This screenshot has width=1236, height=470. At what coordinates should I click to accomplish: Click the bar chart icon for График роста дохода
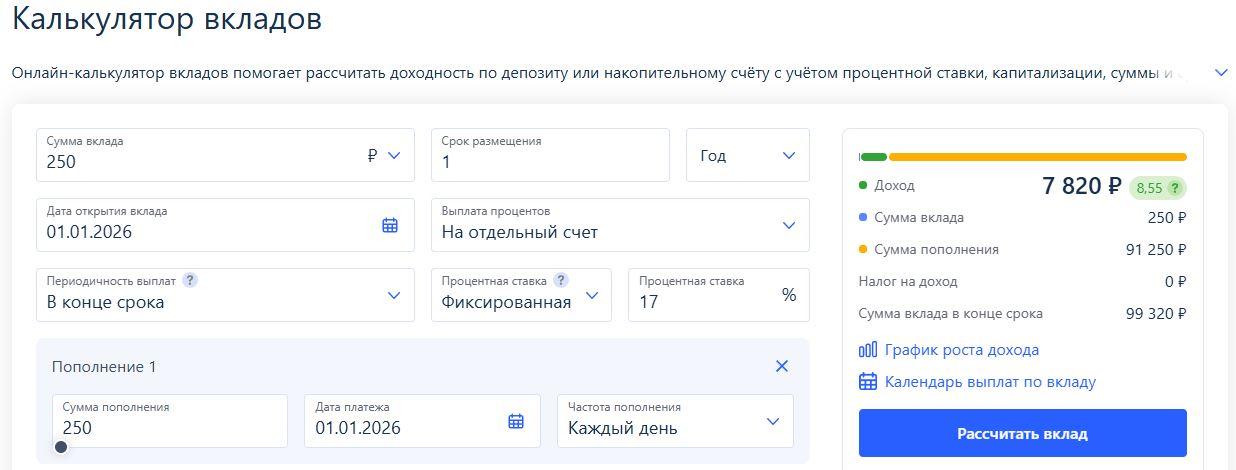click(x=868, y=350)
